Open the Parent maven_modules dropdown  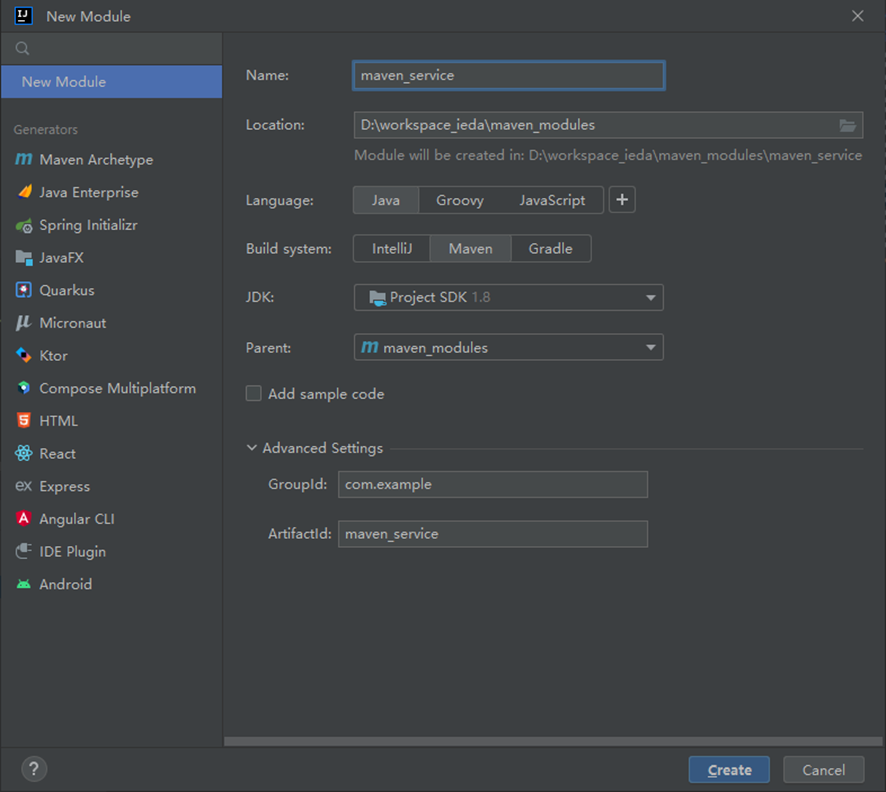click(509, 347)
